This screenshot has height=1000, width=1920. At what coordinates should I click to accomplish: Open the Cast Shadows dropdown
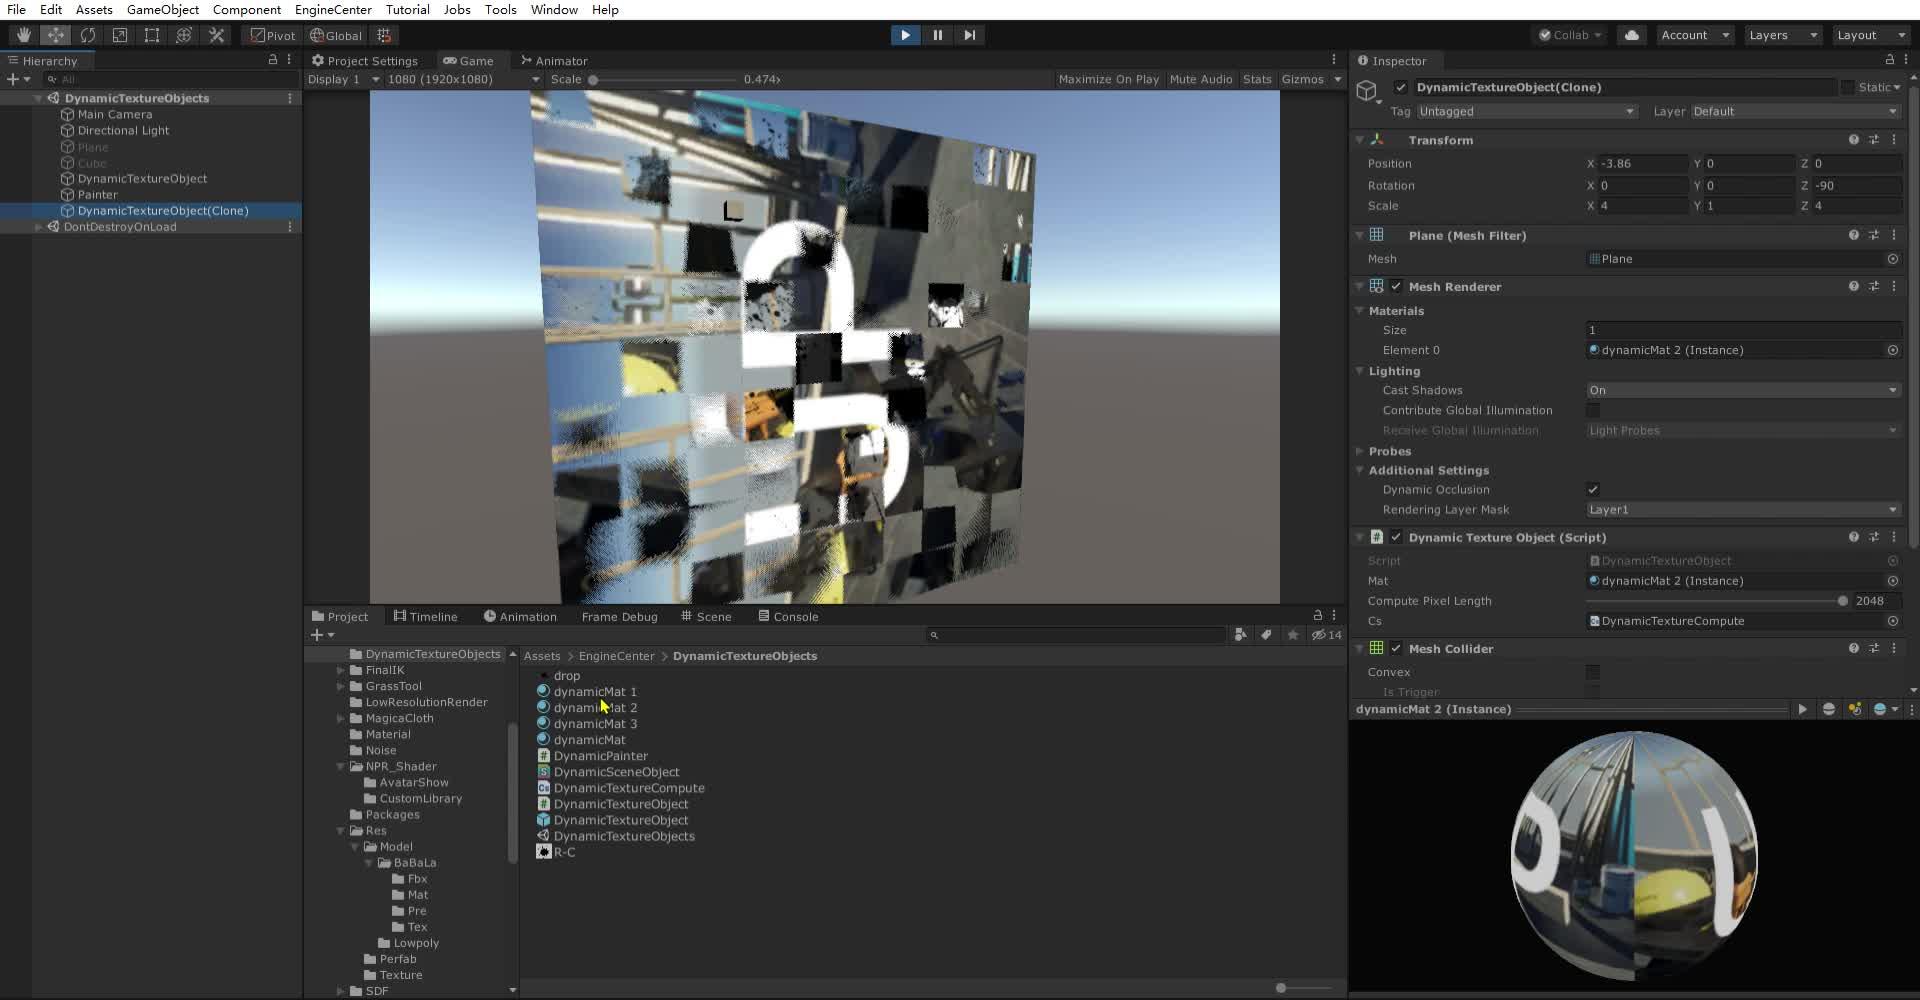coord(1743,390)
